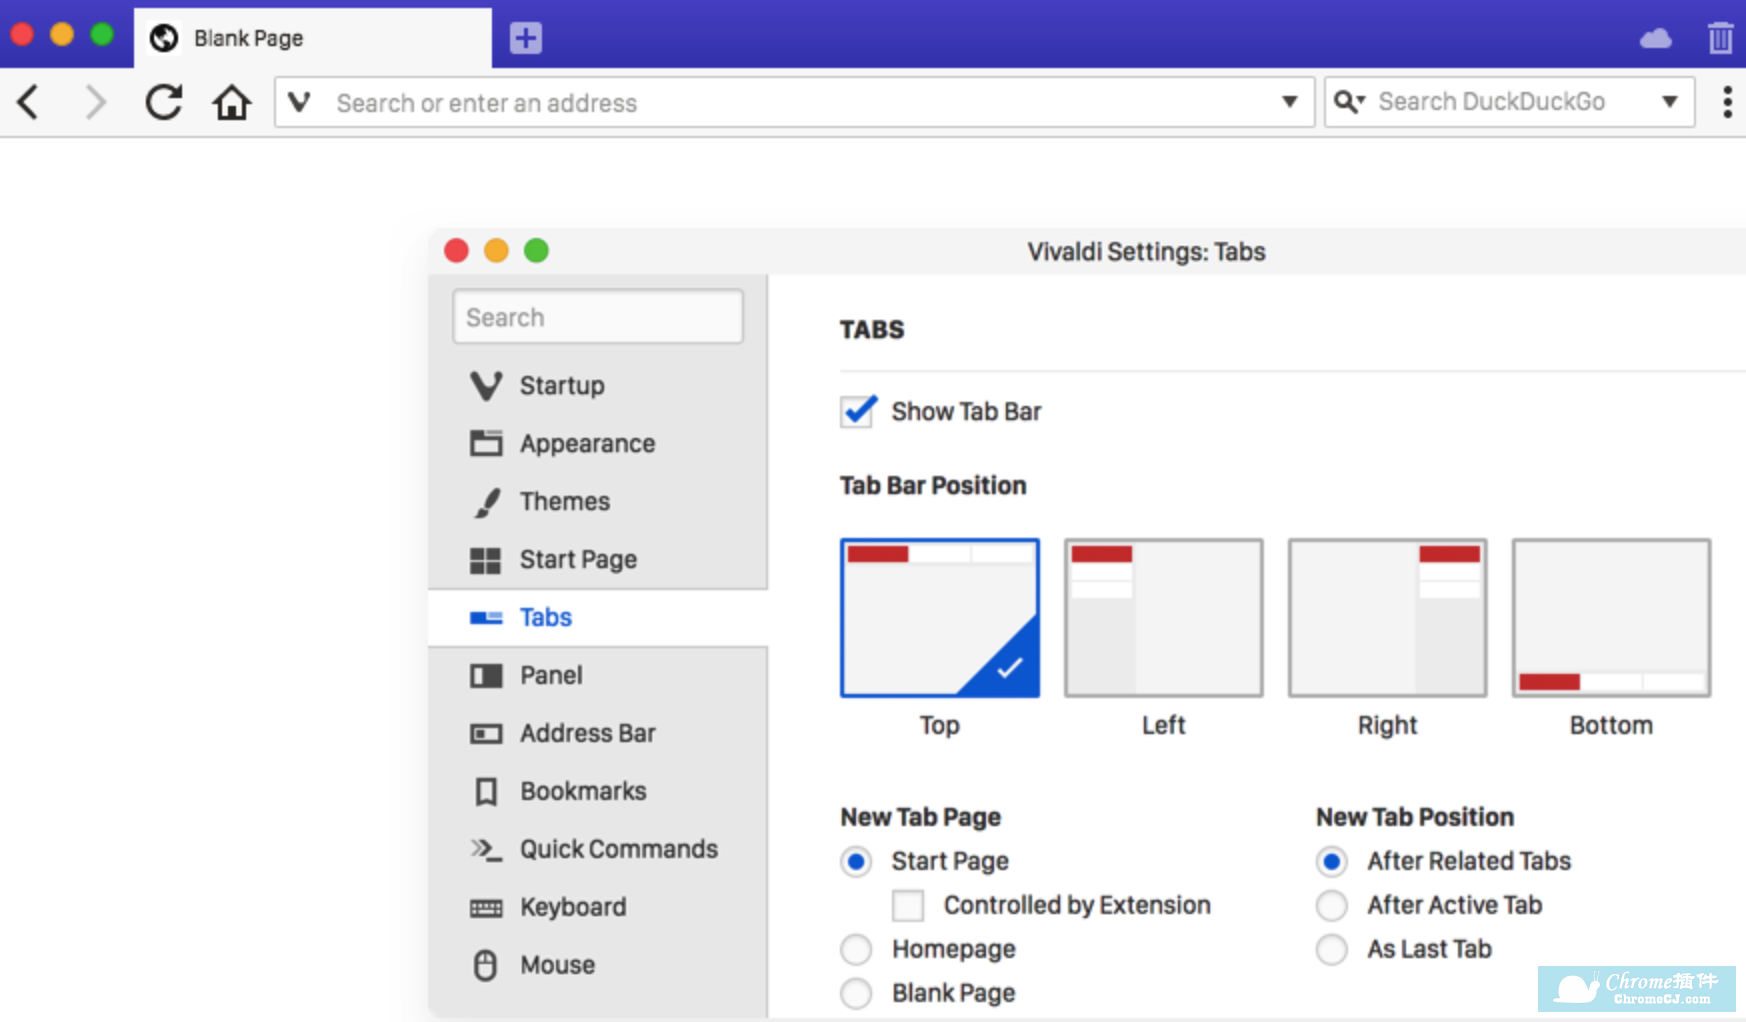Screen dimensions: 1746x1022
Task: Open the cloud sync icon
Action: click(x=1656, y=39)
